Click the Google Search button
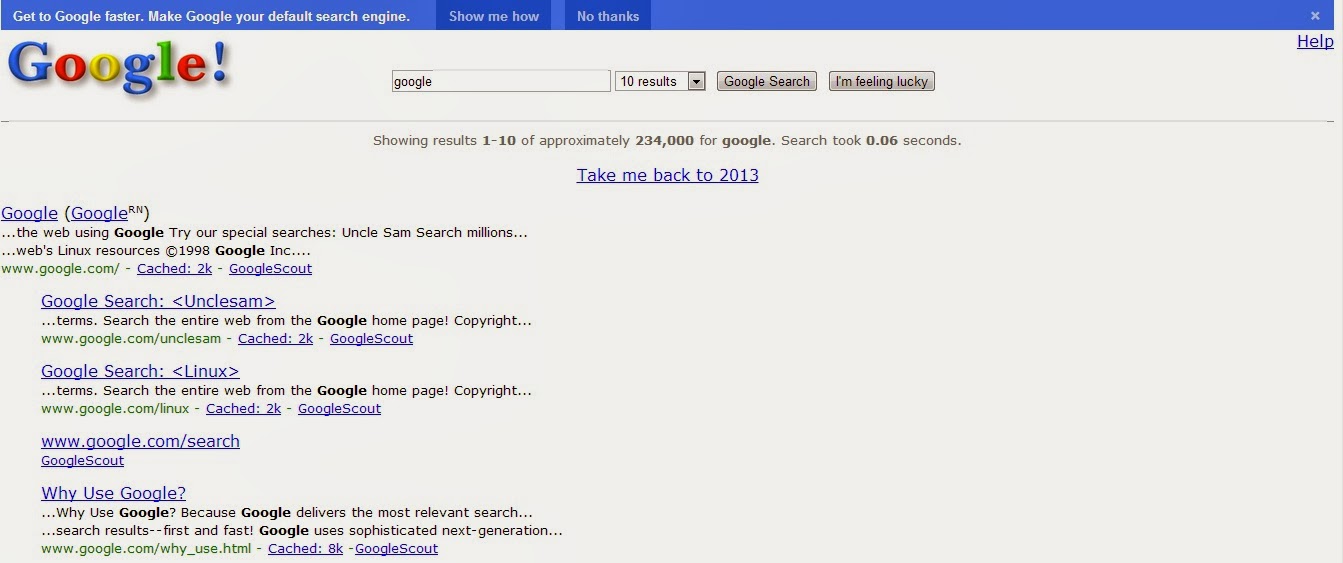Image resolution: width=1343 pixels, height=563 pixels. tap(767, 81)
